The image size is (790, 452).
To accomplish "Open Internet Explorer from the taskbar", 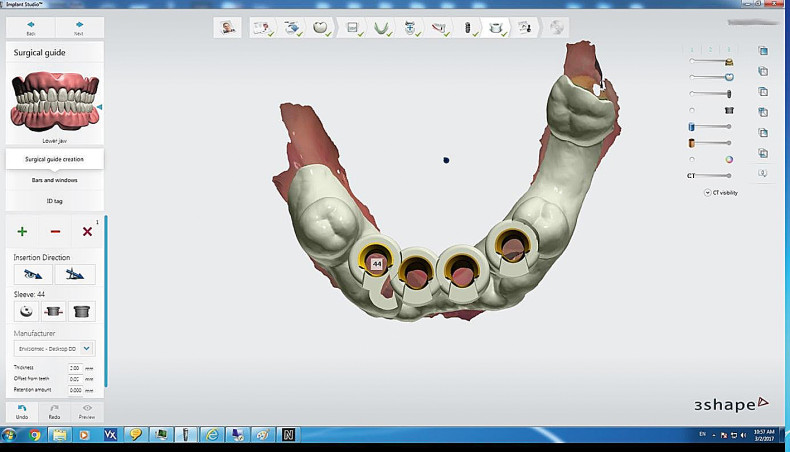I will pyautogui.click(x=212, y=434).
